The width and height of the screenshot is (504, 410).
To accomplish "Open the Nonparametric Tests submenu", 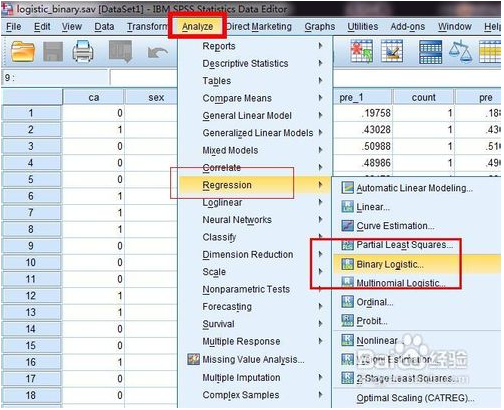I will [x=255, y=289].
